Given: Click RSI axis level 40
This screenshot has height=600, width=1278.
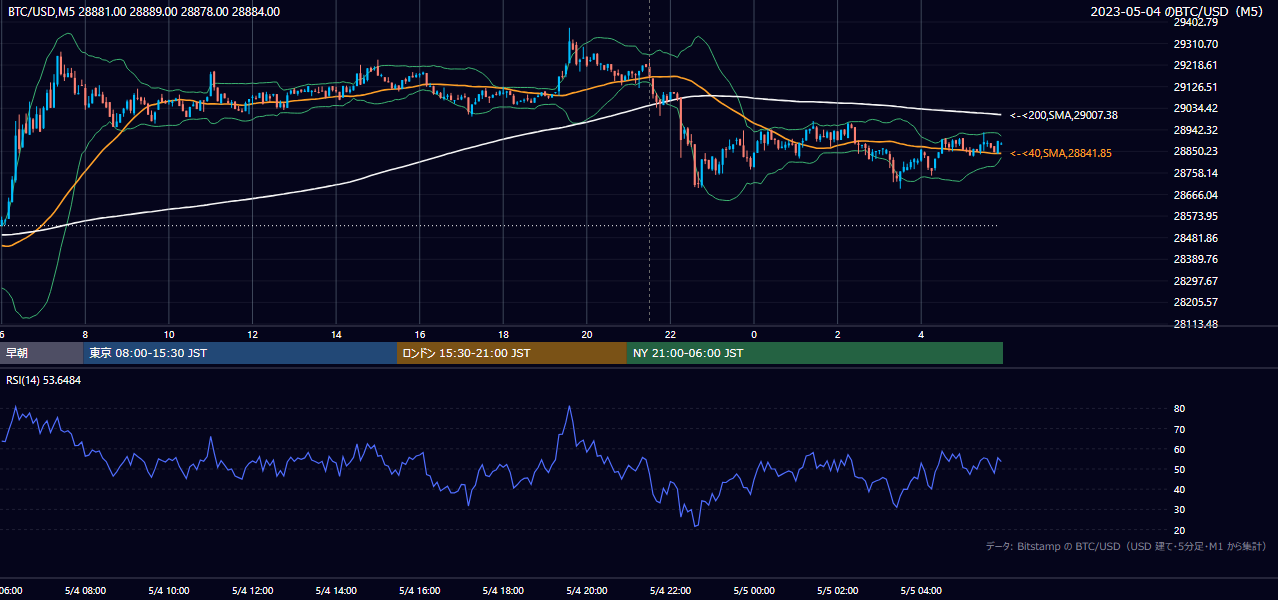Looking at the screenshot, I should tap(1180, 489).
